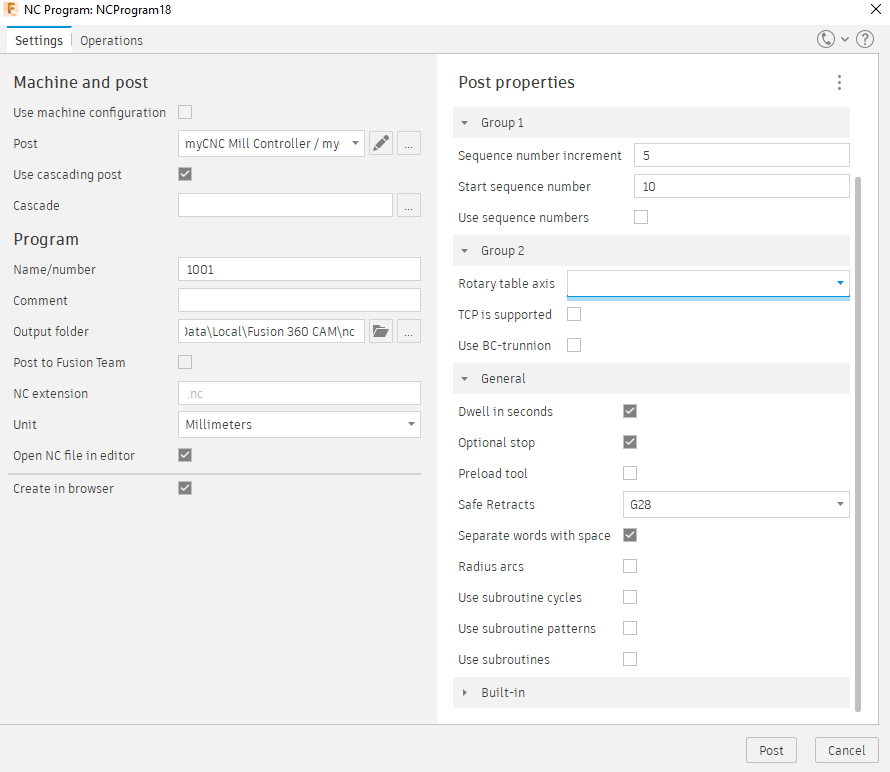The width and height of the screenshot is (890, 772).
Task: Click the output folder browse icon
Action: (380, 331)
